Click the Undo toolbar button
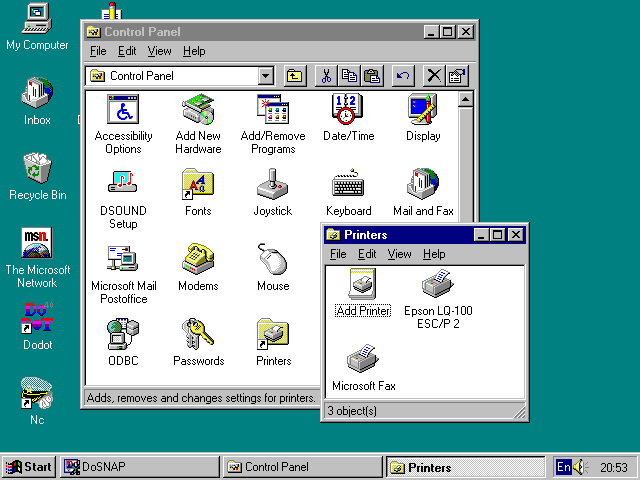 (x=403, y=76)
